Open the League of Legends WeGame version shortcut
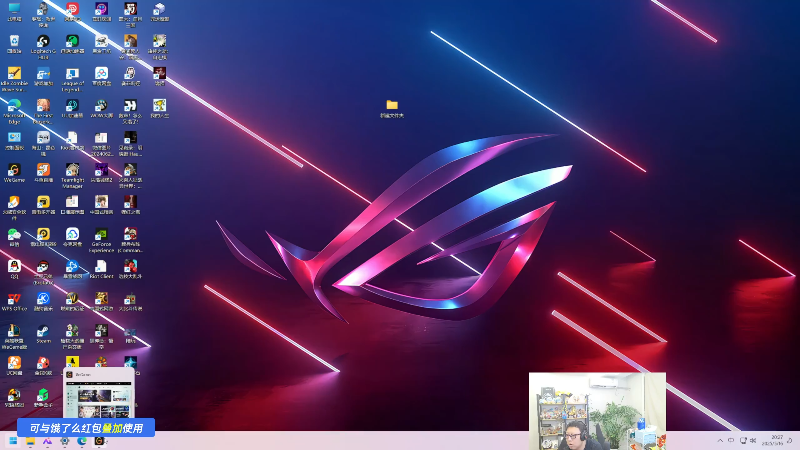This screenshot has height=450, width=800. click(x=14, y=337)
